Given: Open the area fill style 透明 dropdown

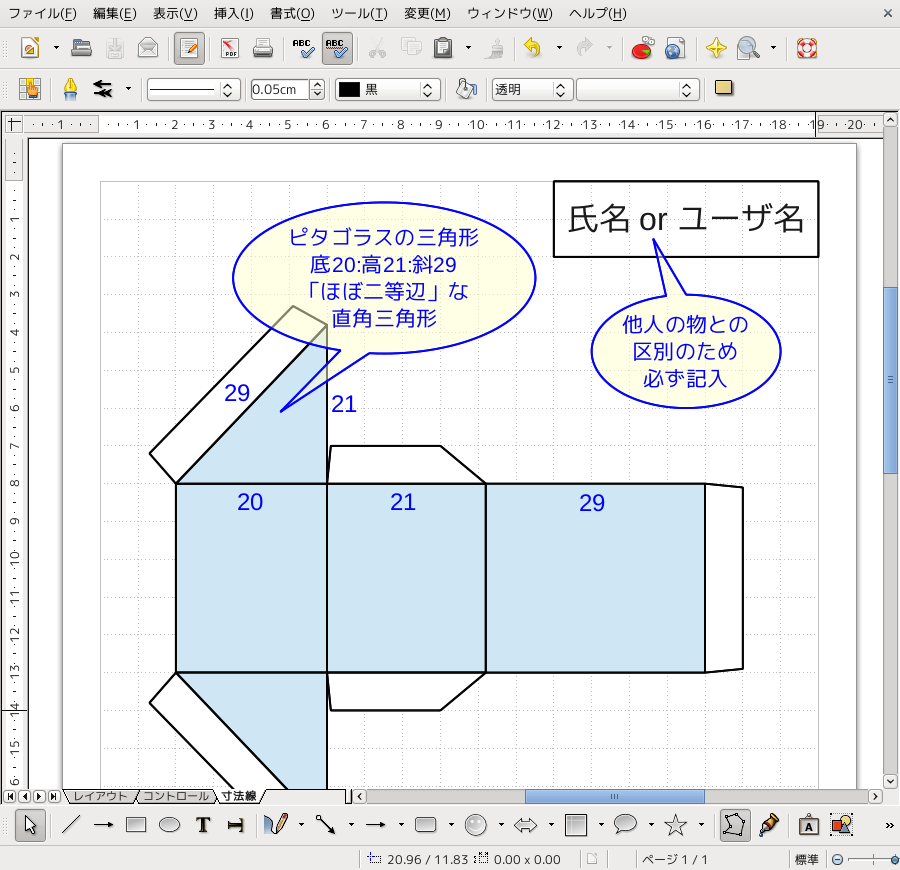Looking at the screenshot, I should (533, 90).
